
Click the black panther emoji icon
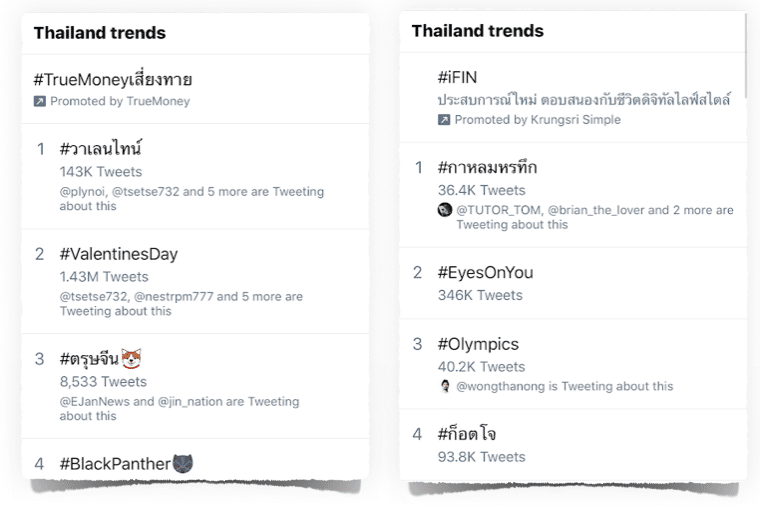point(183,463)
